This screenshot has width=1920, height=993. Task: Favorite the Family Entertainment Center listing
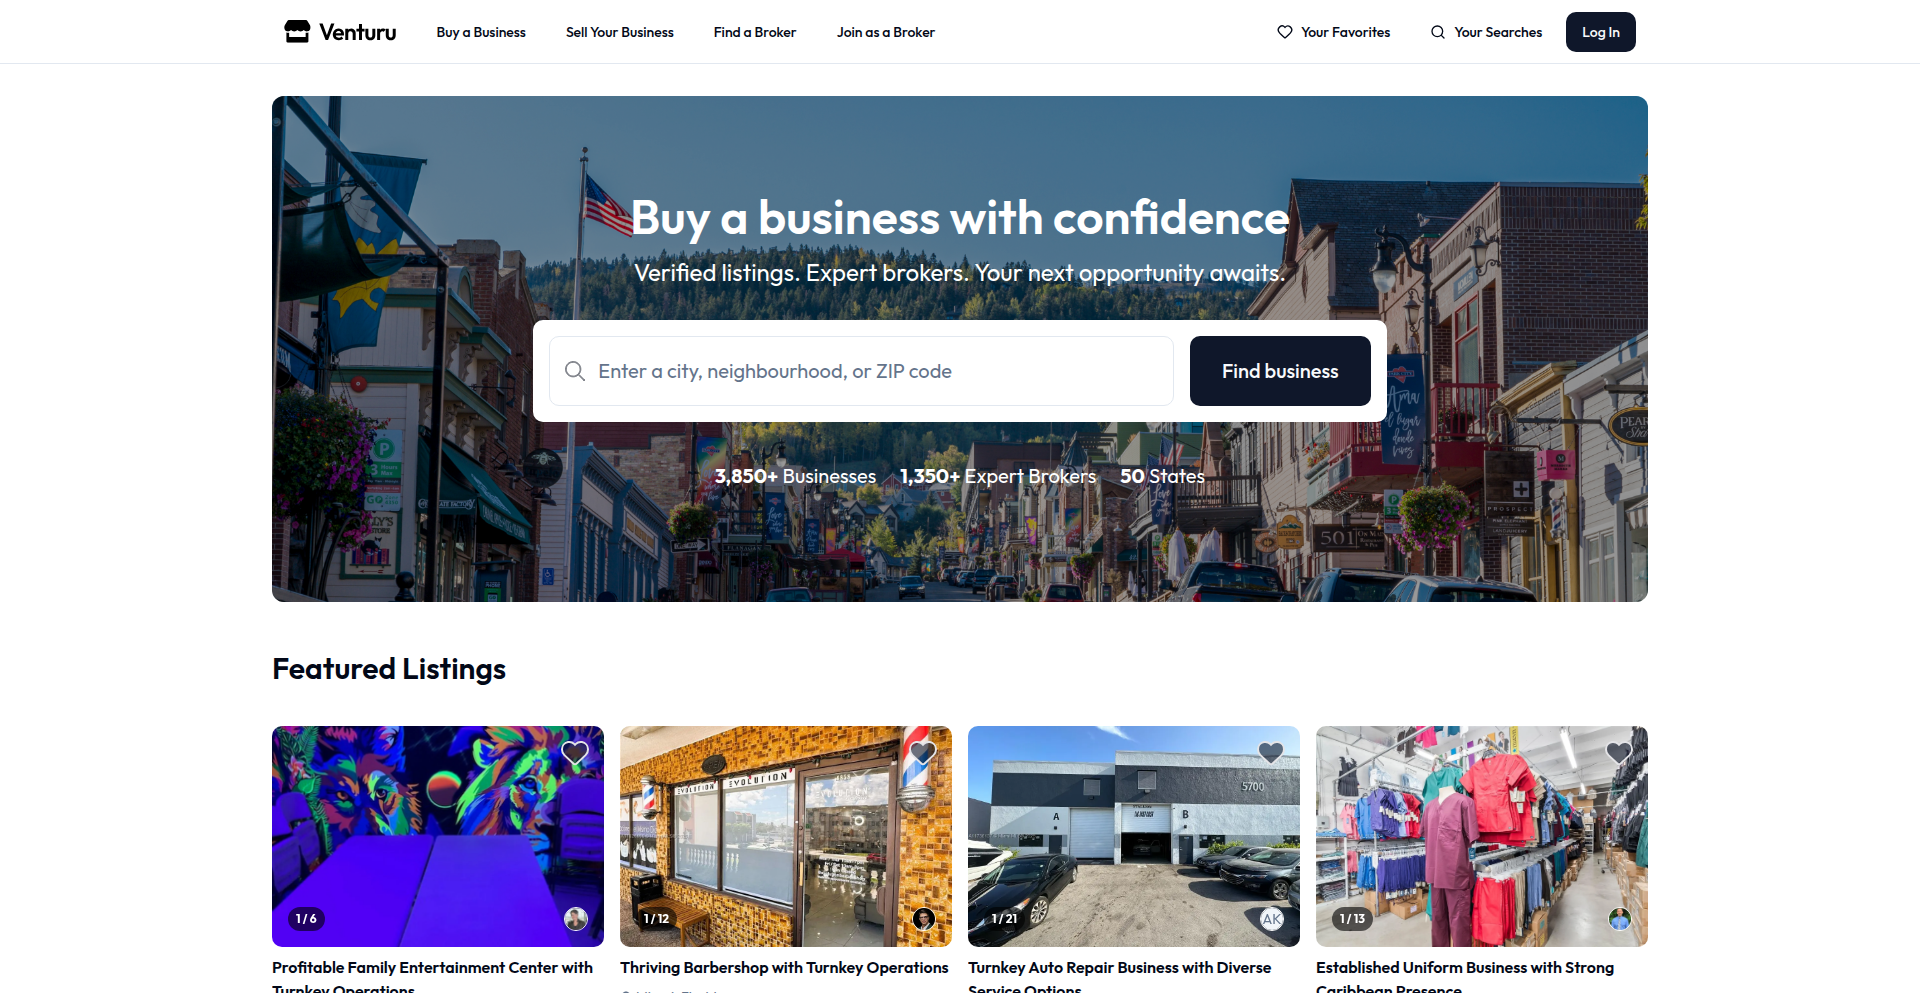pos(575,753)
